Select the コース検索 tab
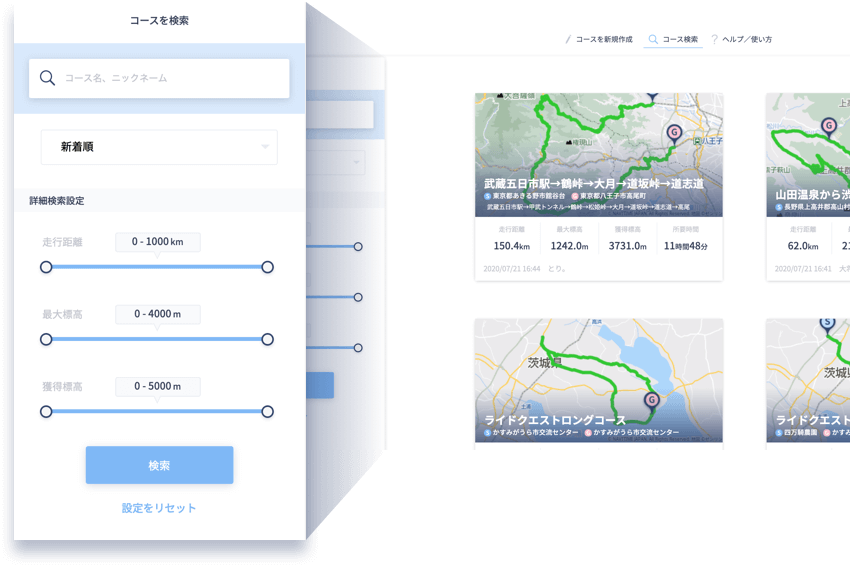This screenshot has height=566, width=850. [680, 40]
